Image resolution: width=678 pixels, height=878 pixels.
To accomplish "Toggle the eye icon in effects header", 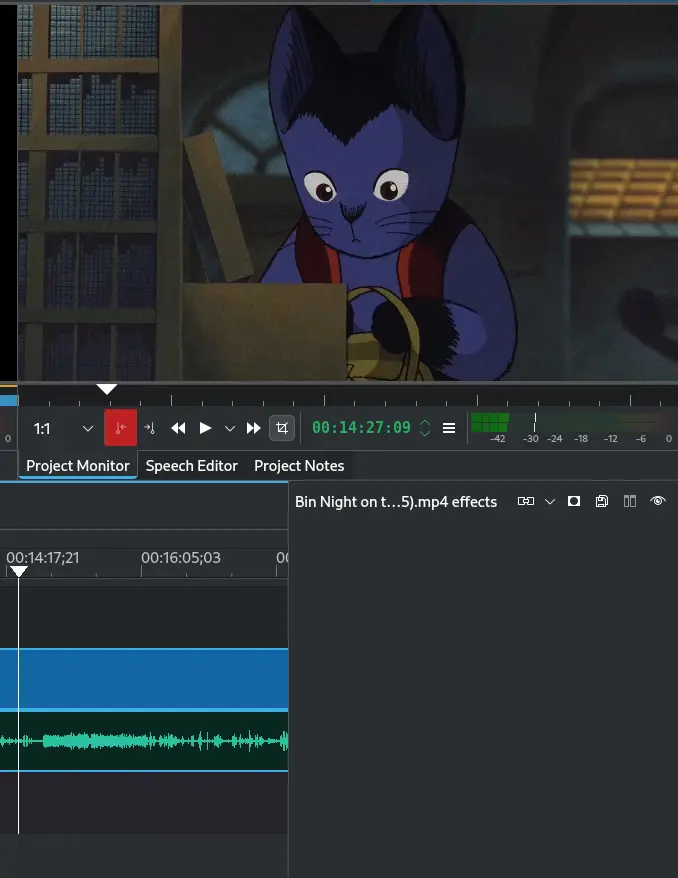I will pyautogui.click(x=658, y=501).
